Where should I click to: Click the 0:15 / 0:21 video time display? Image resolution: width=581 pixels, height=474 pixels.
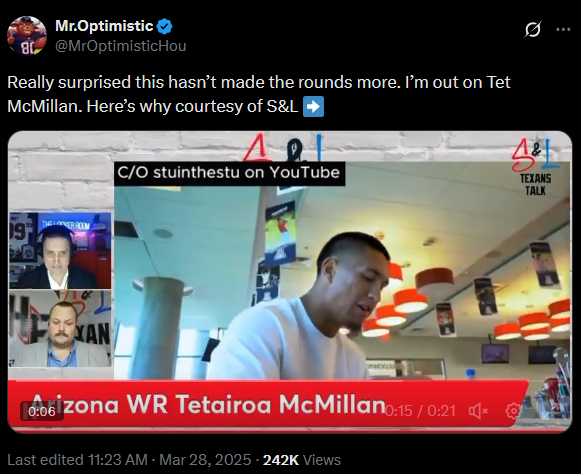point(420,411)
